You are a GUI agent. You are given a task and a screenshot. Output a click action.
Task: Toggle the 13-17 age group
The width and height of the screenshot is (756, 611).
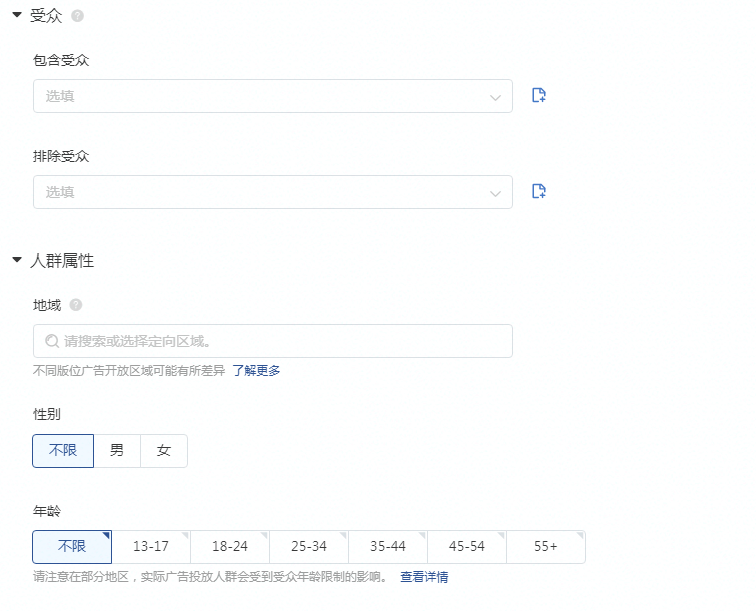pyautogui.click(x=151, y=547)
